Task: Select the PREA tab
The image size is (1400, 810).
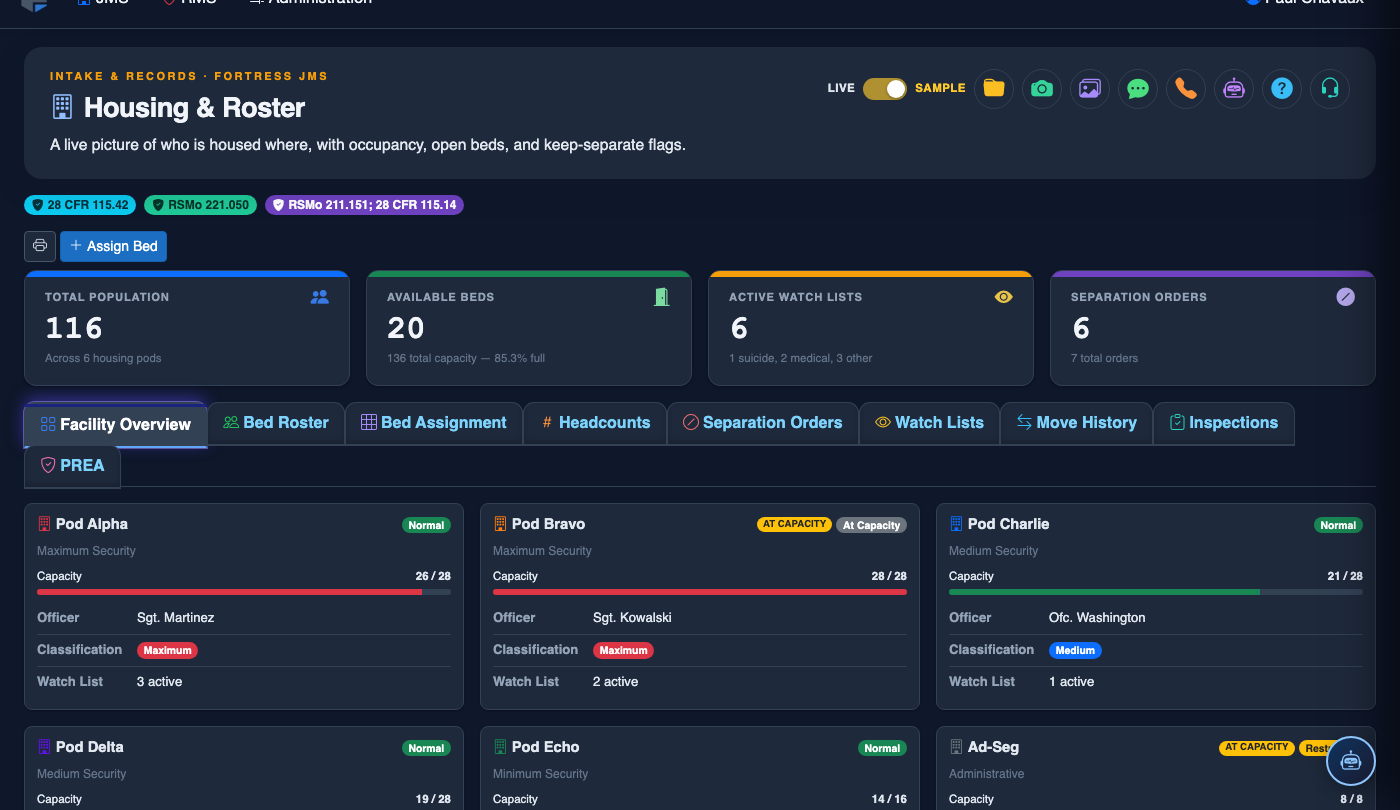Action: [x=72, y=465]
